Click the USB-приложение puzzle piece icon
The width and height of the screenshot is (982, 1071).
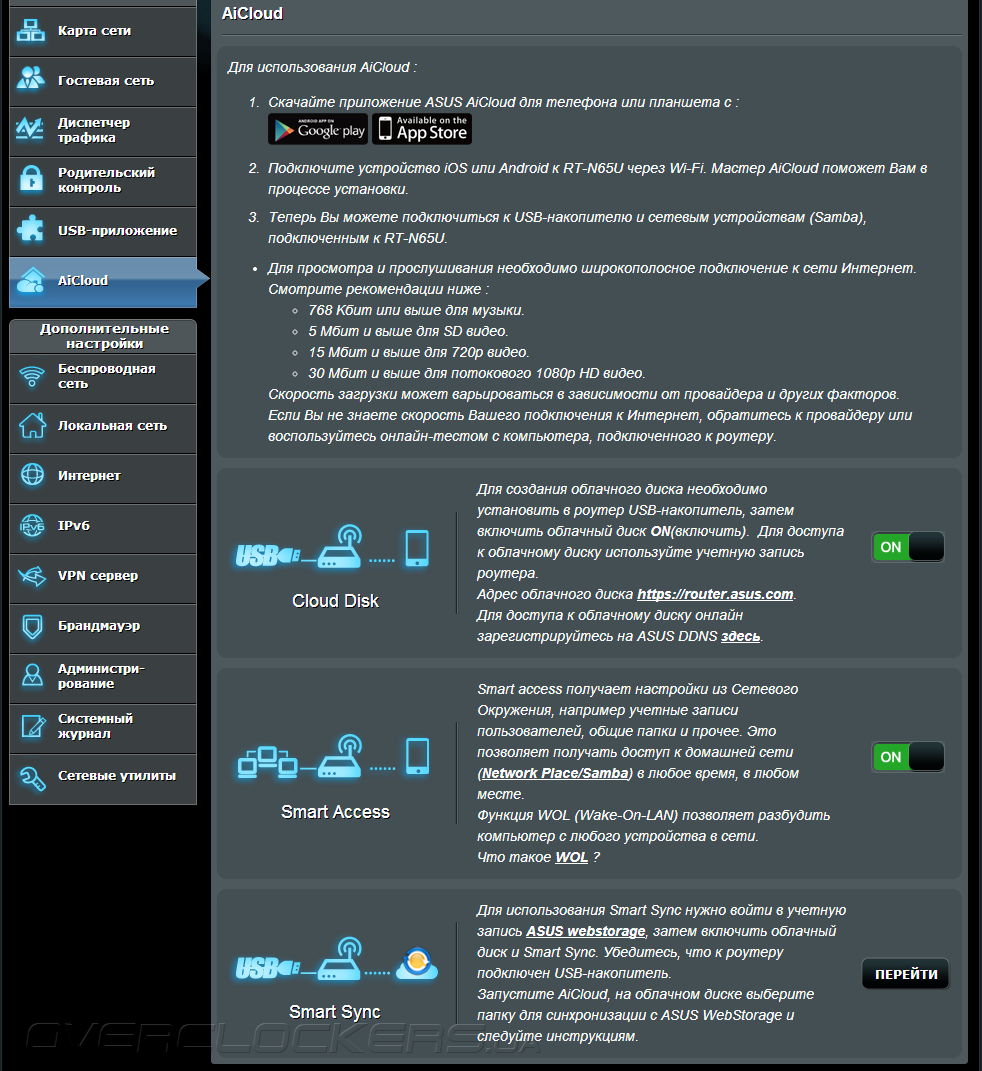(31, 230)
